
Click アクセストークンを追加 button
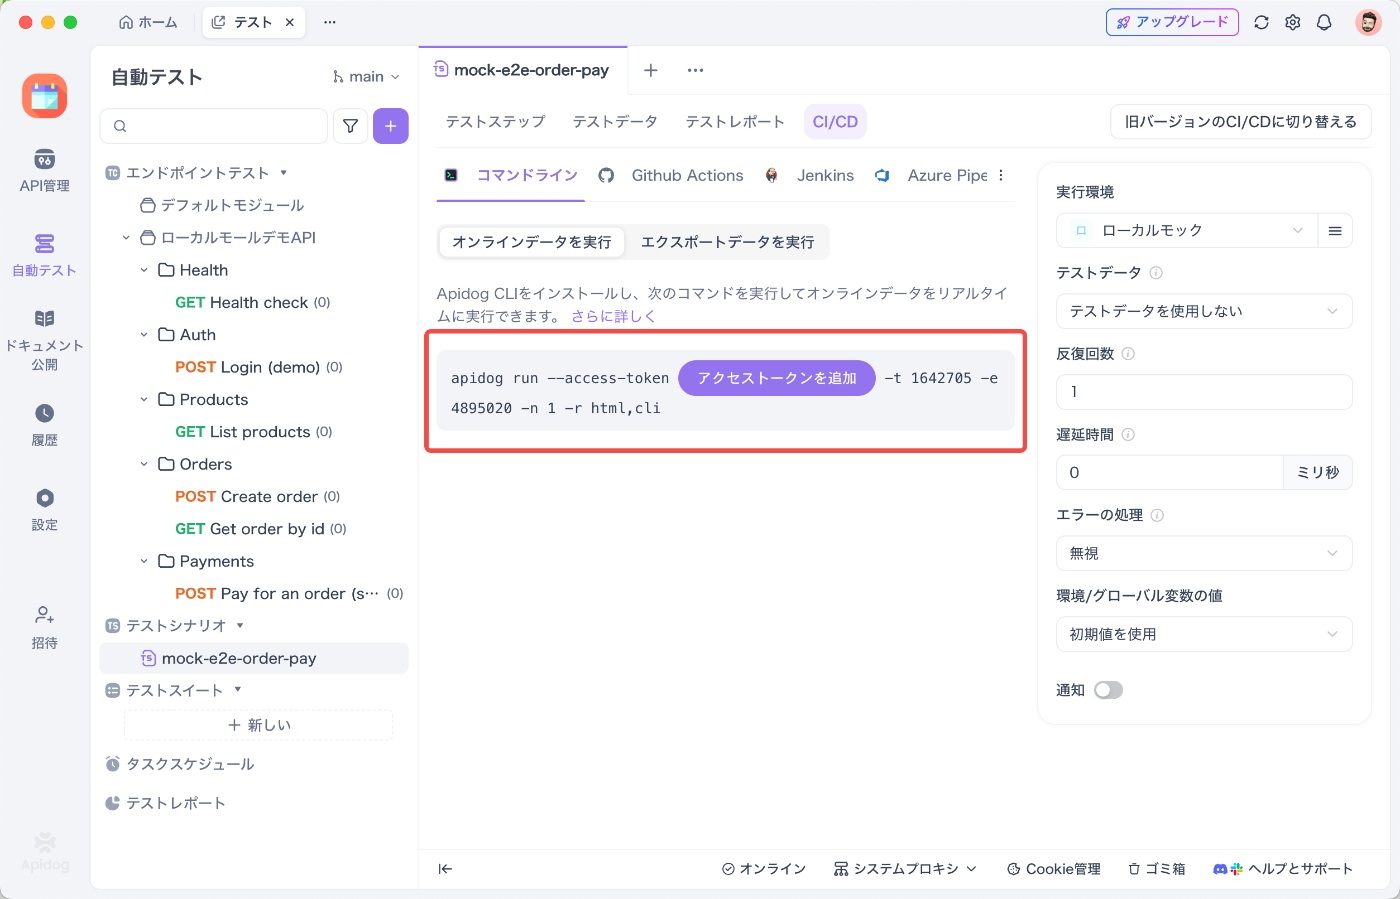(x=777, y=378)
